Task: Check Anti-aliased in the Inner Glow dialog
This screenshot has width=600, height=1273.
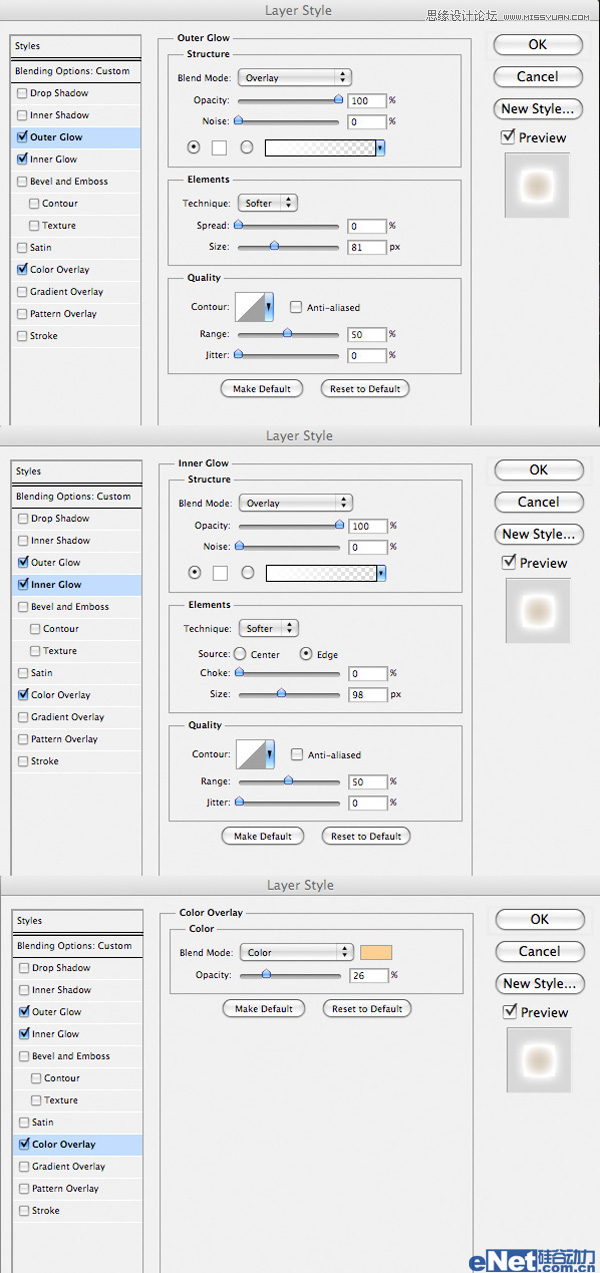Action: 297,755
